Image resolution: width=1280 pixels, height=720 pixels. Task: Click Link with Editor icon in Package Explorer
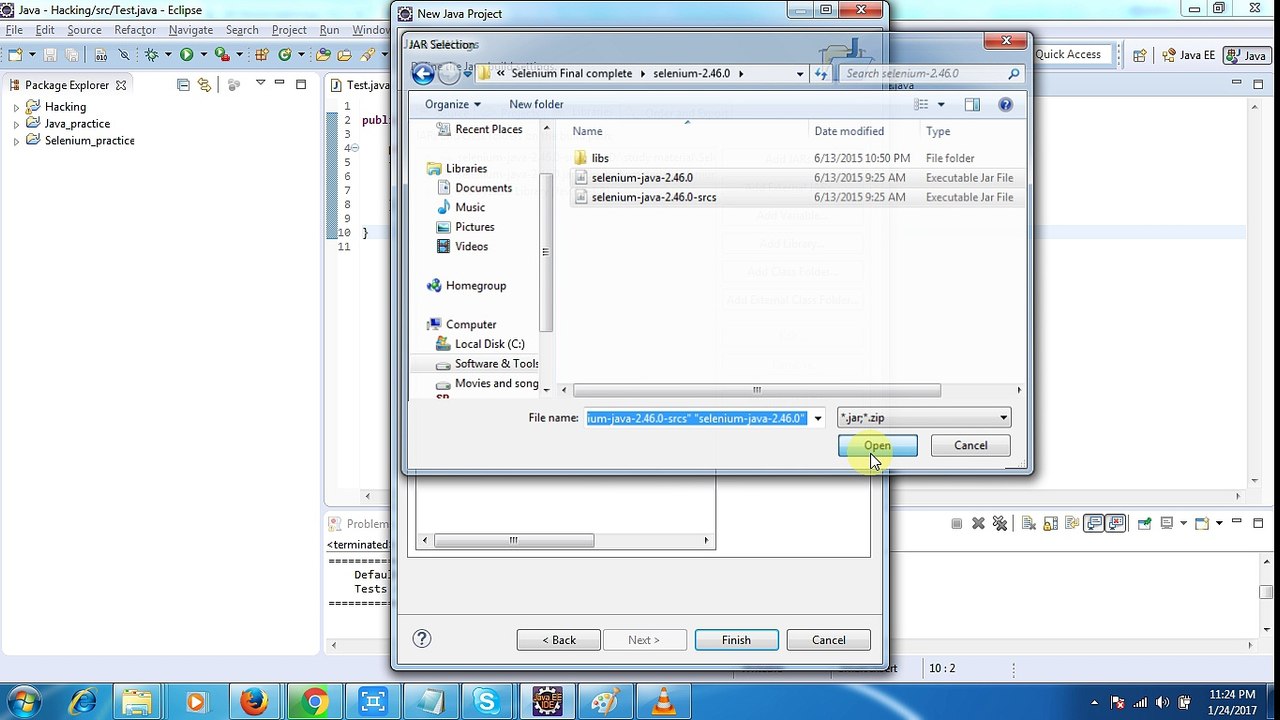pyautogui.click(x=205, y=85)
